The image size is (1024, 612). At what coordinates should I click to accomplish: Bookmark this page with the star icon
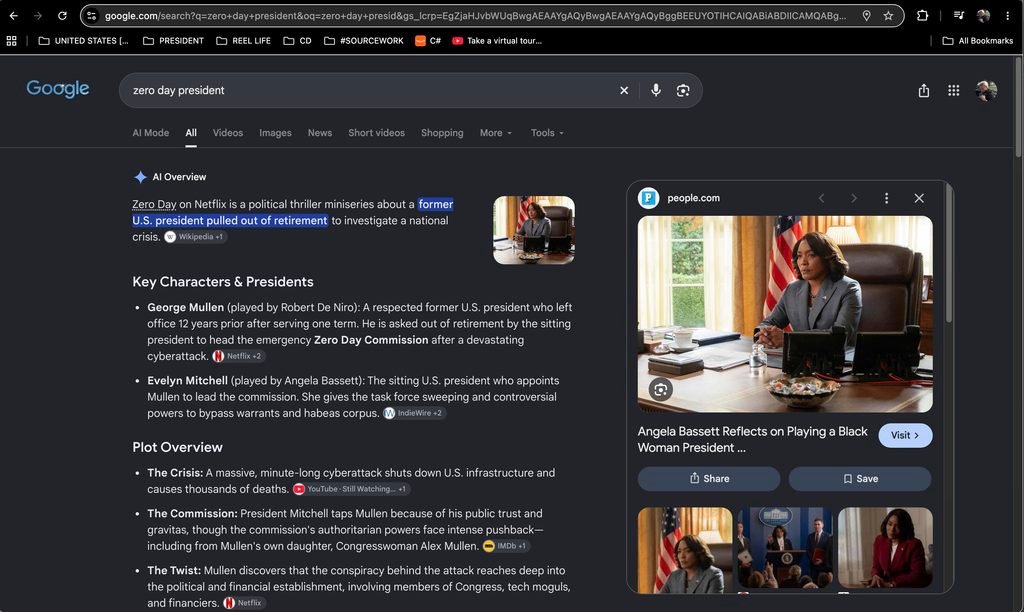point(888,16)
